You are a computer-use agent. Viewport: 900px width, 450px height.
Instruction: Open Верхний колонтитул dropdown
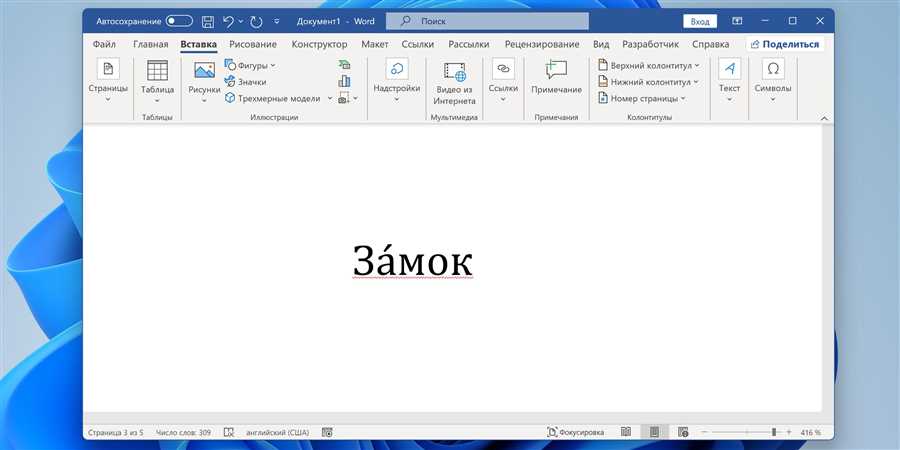tap(649, 65)
